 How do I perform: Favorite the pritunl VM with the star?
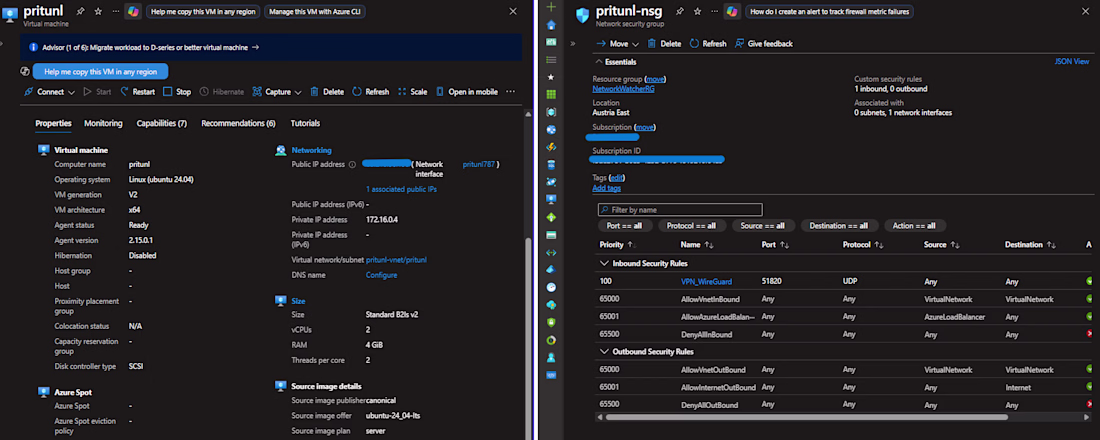tap(98, 12)
